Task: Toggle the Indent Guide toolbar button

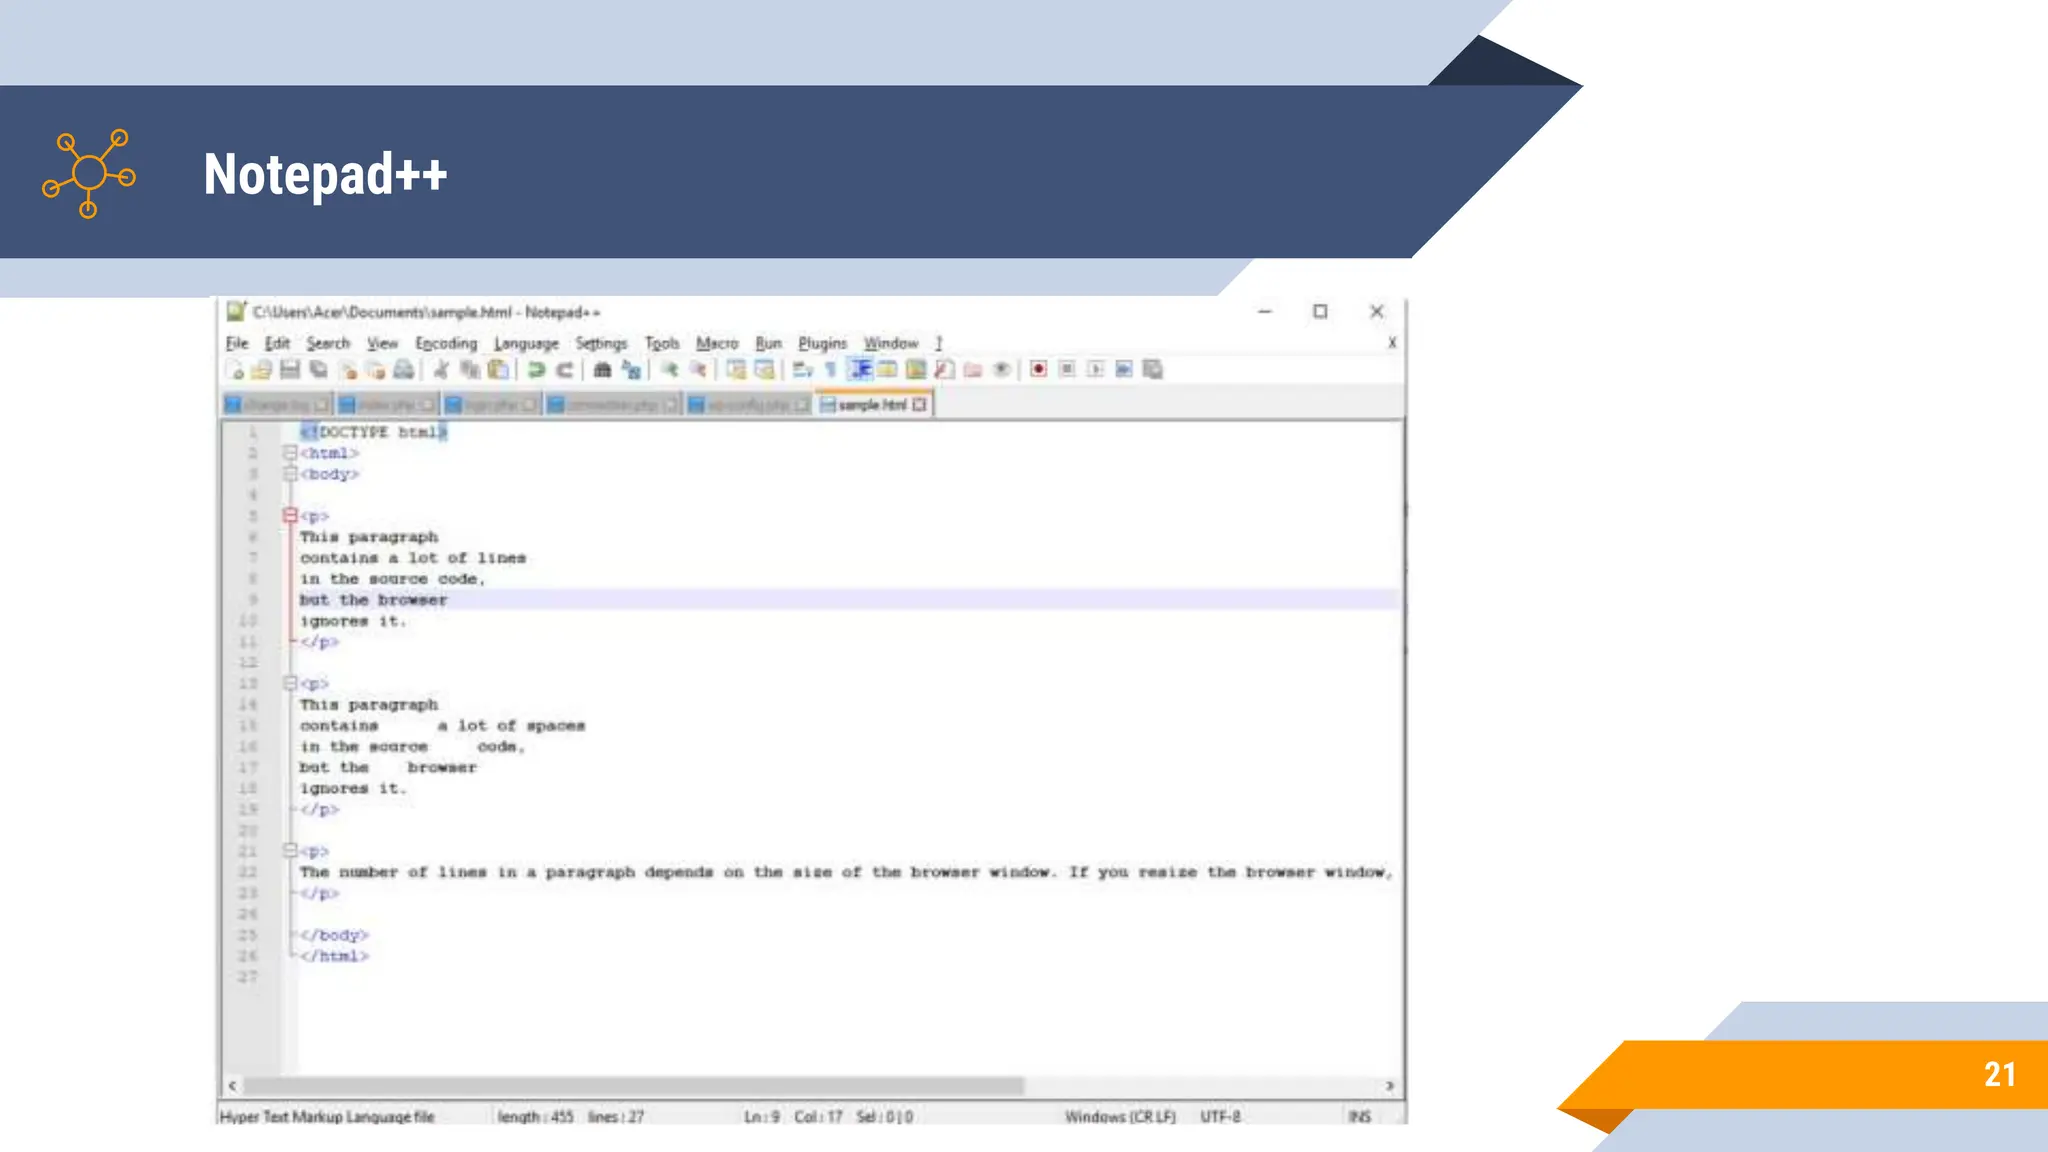Action: point(860,370)
